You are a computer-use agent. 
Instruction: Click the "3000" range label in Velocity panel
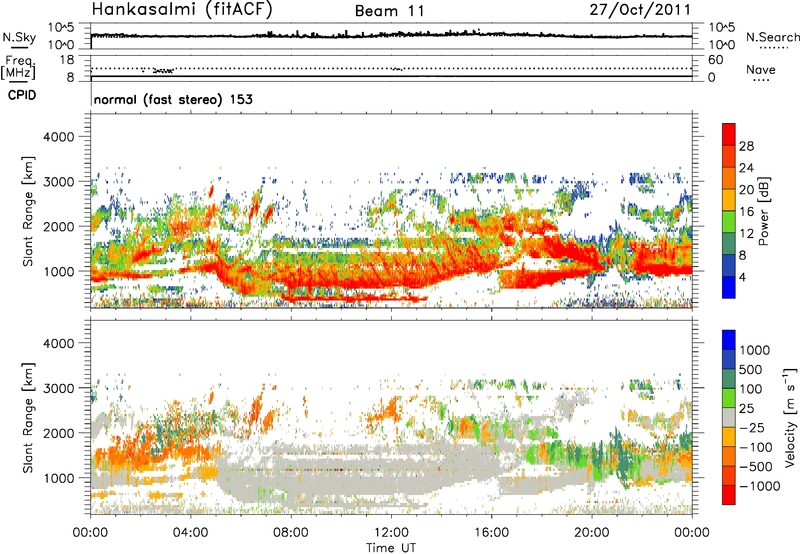tap(58, 388)
